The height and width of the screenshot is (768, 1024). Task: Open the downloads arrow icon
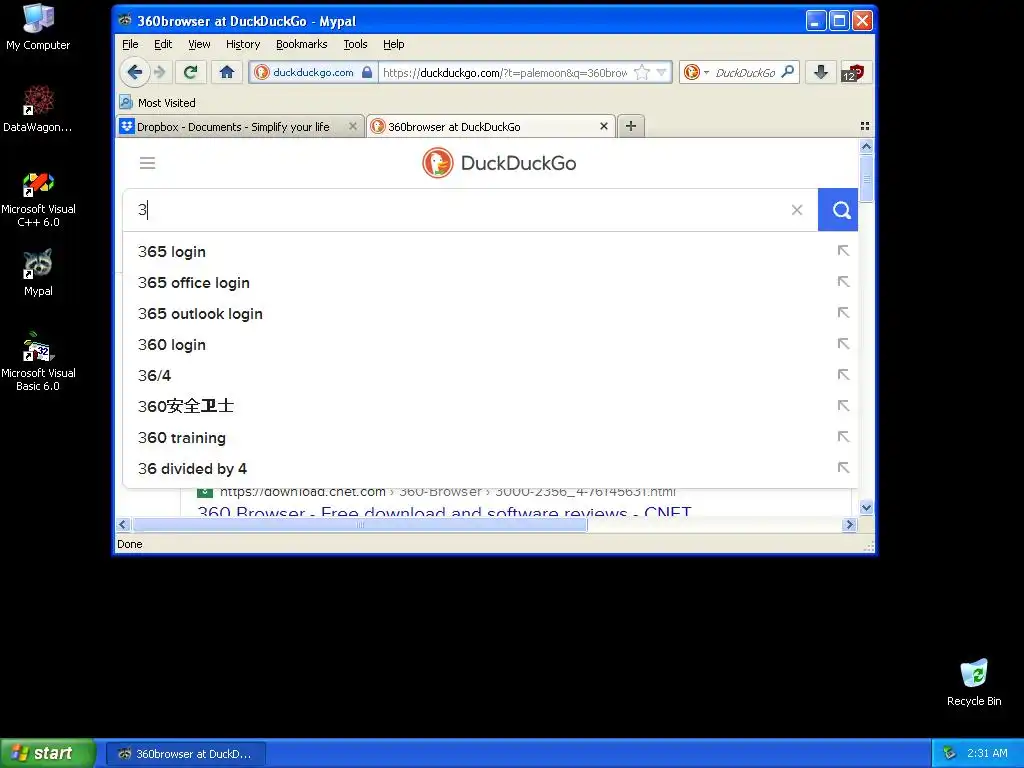click(x=821, y=72)
